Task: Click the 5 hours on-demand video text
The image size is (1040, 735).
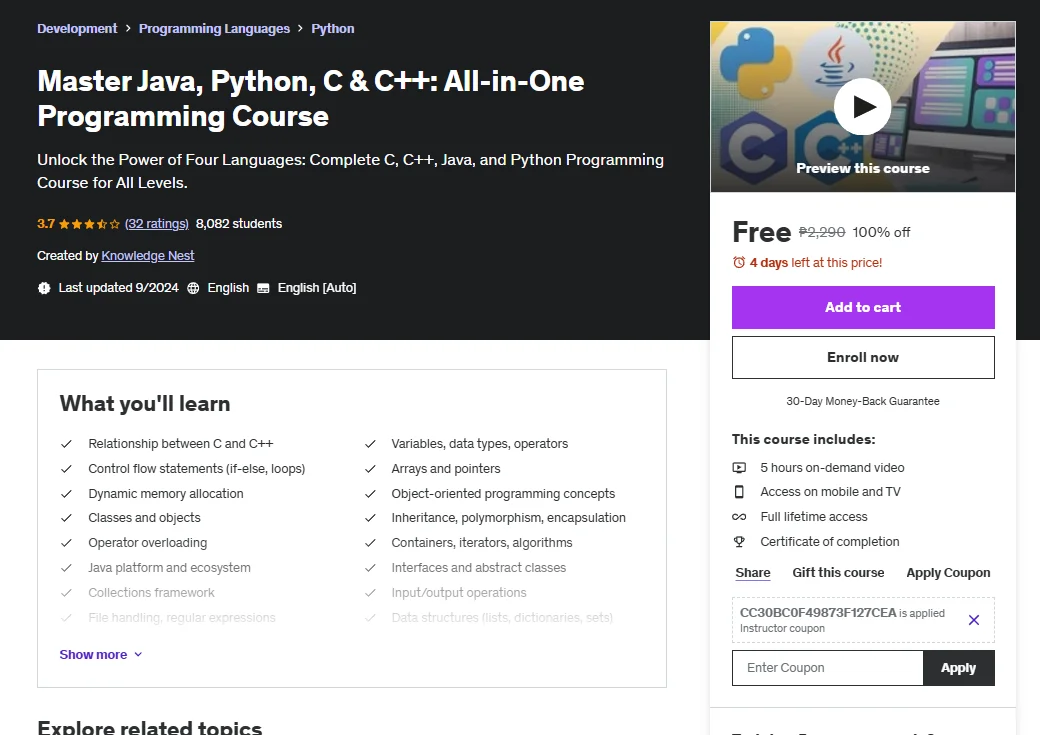Action: 832,468
